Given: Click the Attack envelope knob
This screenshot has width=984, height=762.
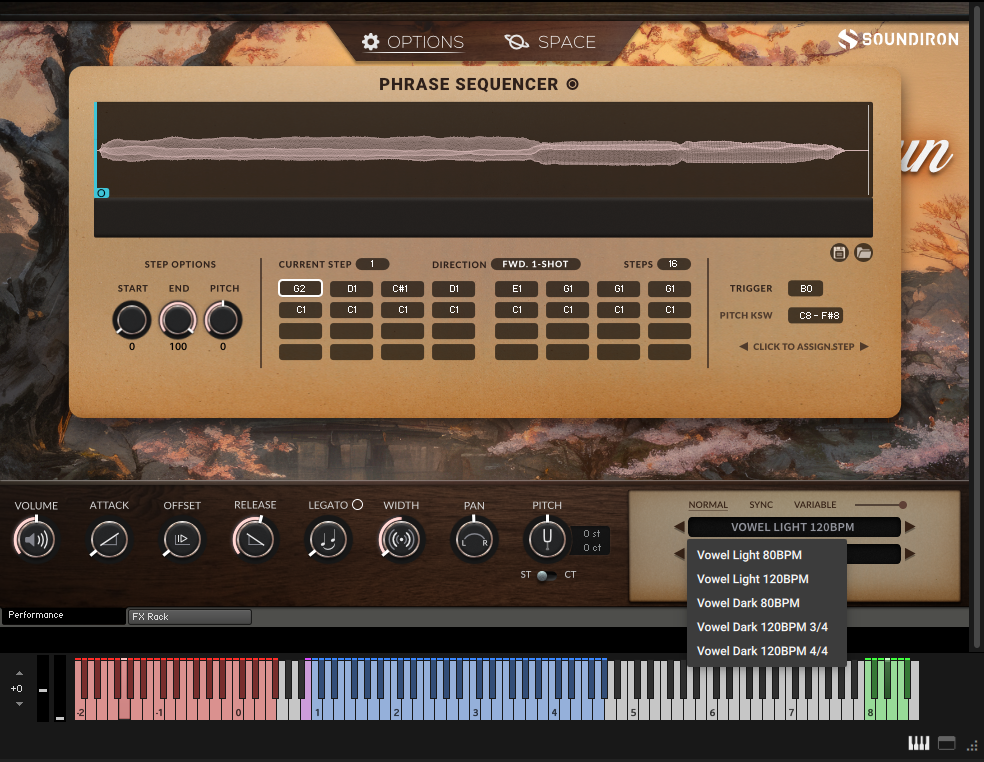Looking at the screenshot, I should click(x=109, y=541).
